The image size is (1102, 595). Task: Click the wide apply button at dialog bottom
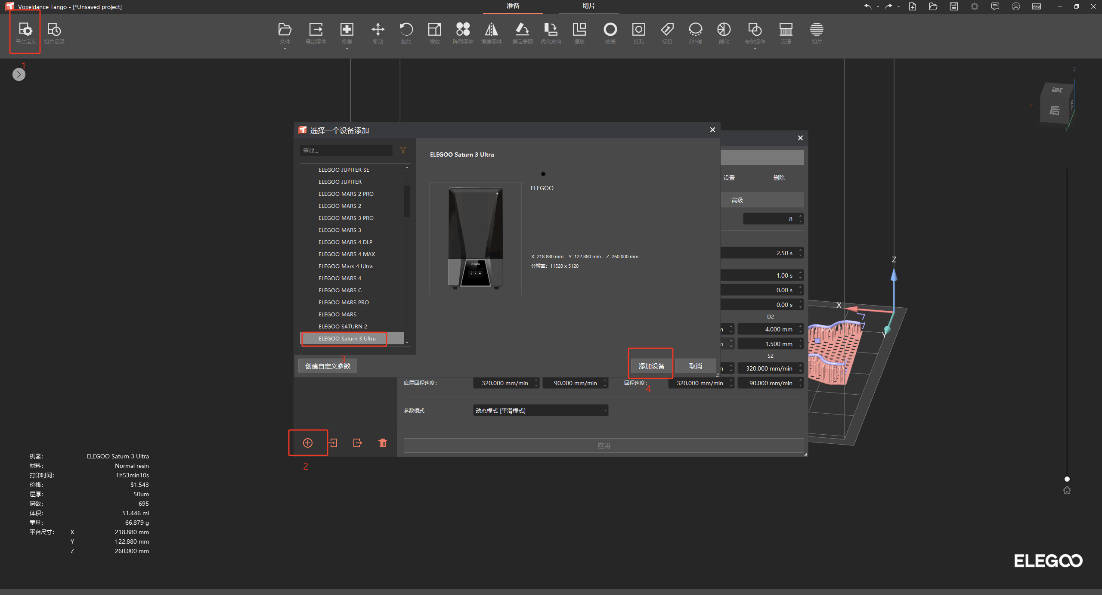pos(604,445)
